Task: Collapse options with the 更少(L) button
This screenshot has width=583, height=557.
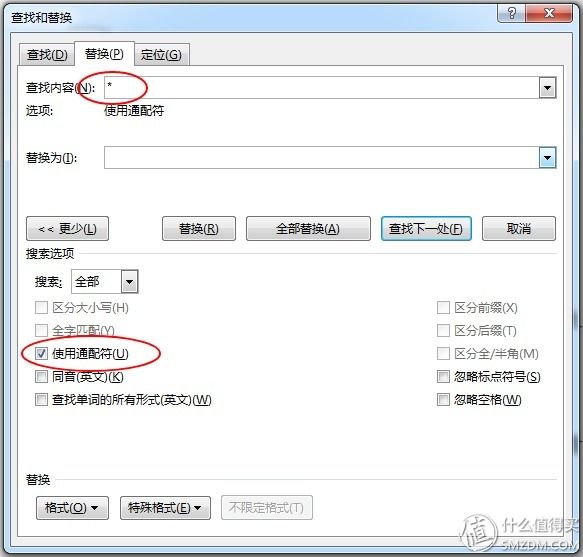Action: click(67, 229)
